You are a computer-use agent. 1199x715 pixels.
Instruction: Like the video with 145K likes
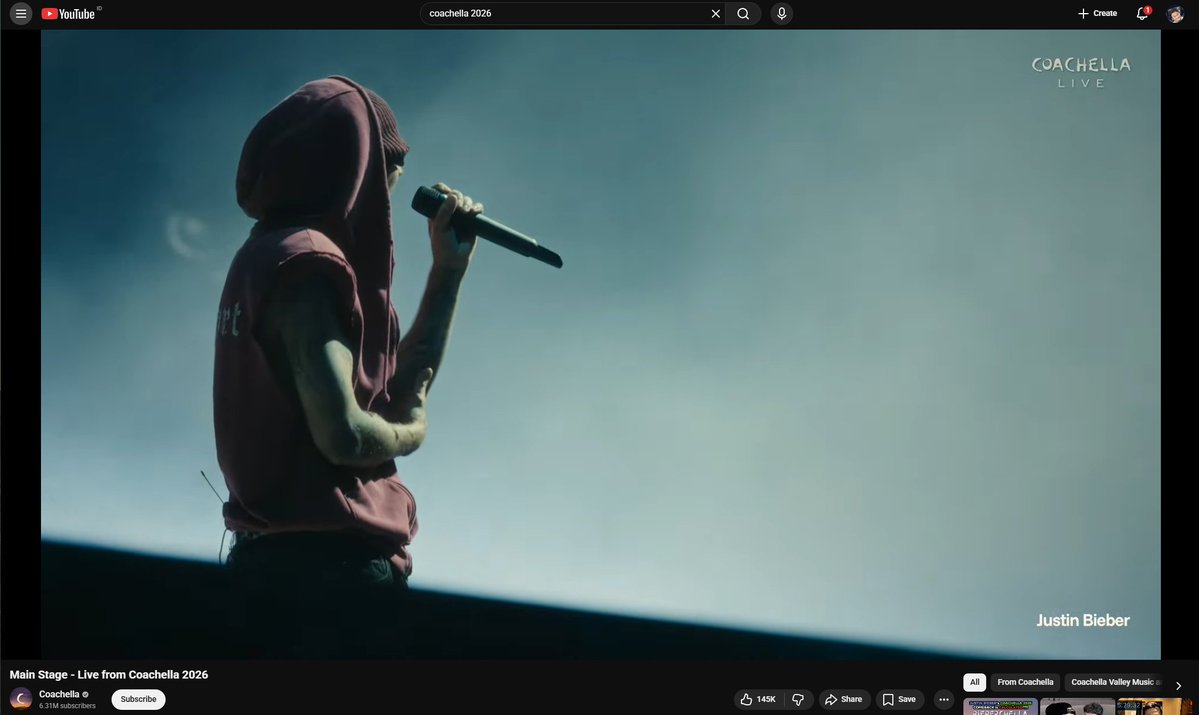[758, 699]
